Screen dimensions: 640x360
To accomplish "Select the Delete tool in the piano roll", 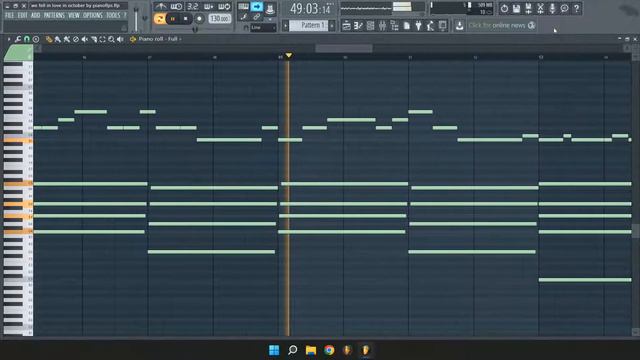I will coord(76,39).
